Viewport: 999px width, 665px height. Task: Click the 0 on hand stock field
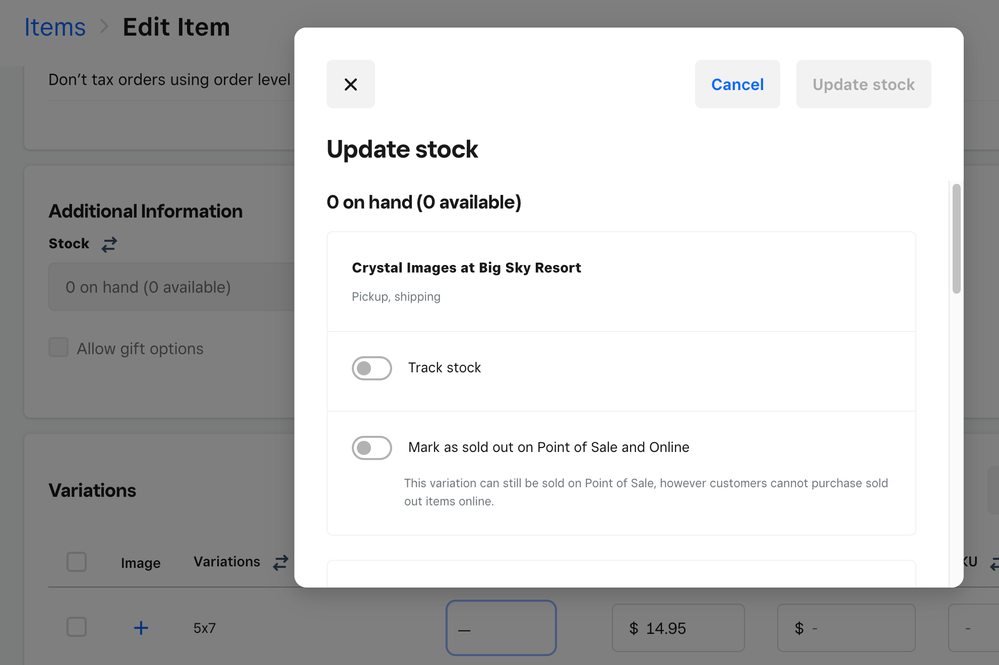point(170,287)
